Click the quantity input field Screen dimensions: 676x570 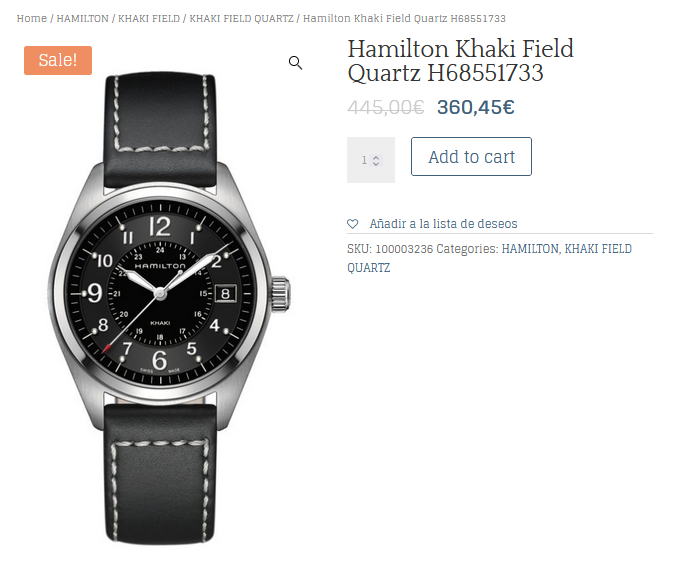[x=370, y=160]
